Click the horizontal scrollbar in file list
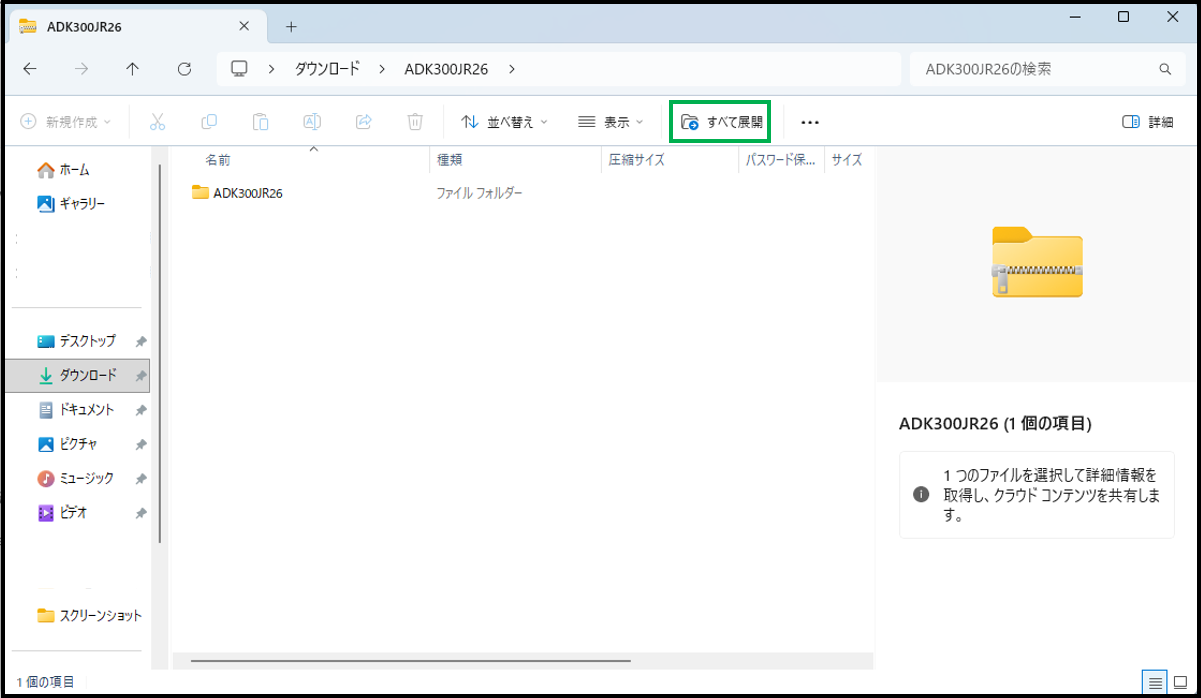Viewport: 1201px width, 698px height. coord(410,661)
